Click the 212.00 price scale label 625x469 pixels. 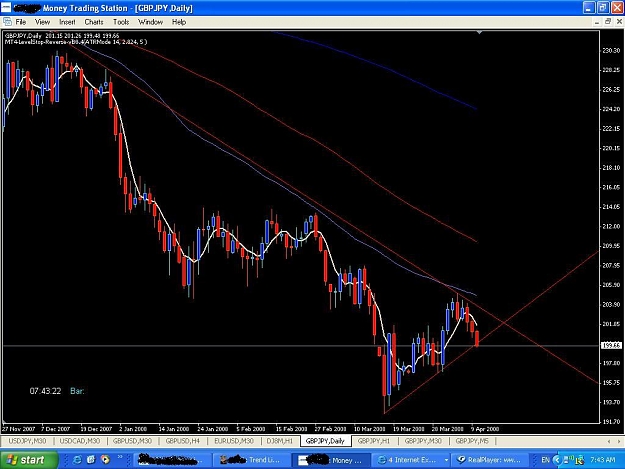tap(611, 226)
